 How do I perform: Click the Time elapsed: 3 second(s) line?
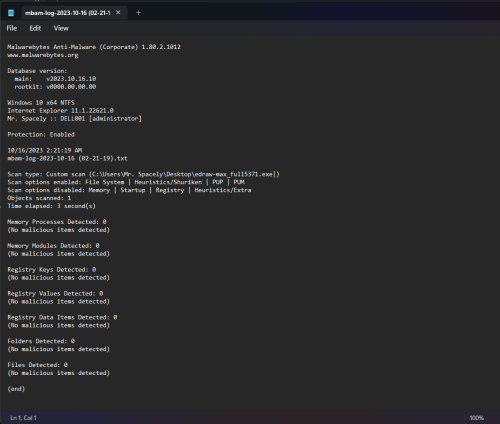click(51, 206)
